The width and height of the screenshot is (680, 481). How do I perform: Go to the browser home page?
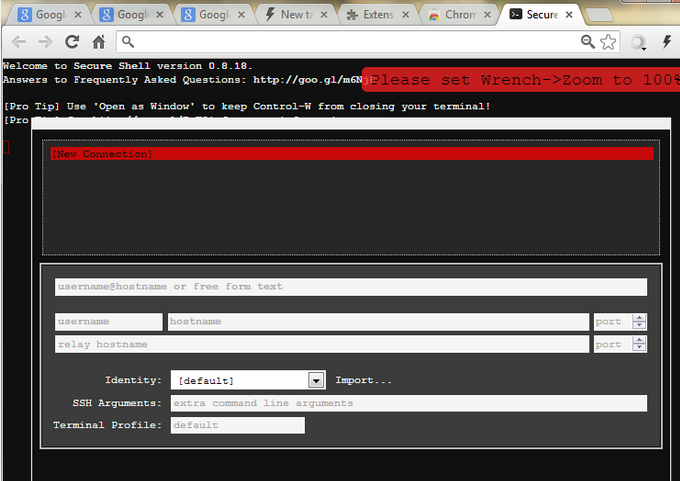99,42
